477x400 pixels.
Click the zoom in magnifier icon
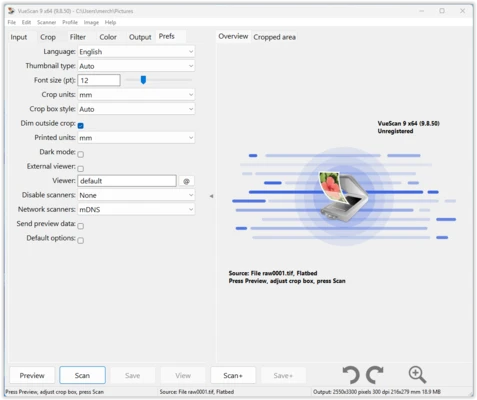pos(417,375)
